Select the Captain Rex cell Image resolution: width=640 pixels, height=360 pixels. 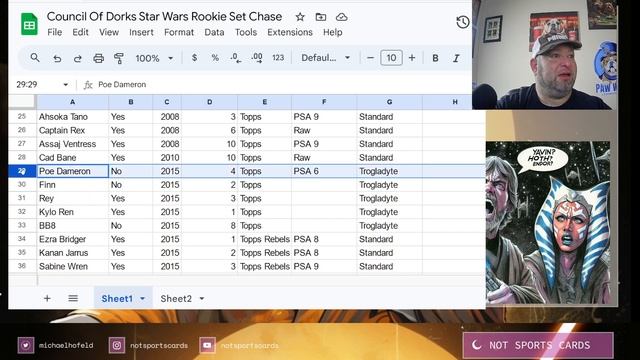[73, 130]
